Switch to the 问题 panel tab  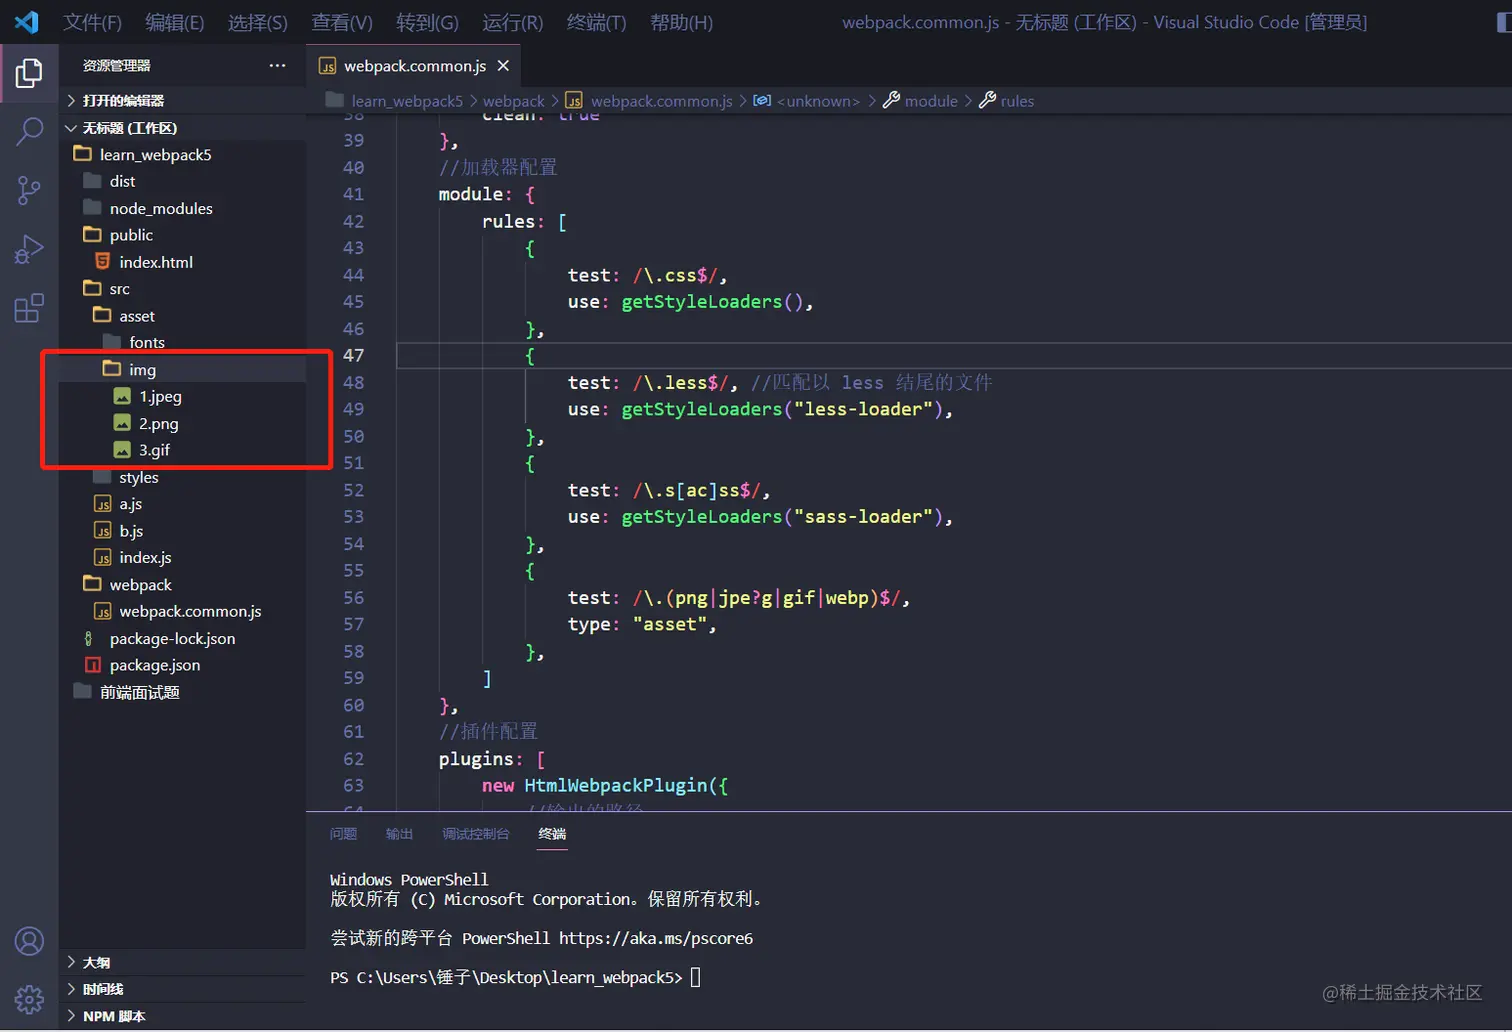pyautogui.click(x=343, y=834)
